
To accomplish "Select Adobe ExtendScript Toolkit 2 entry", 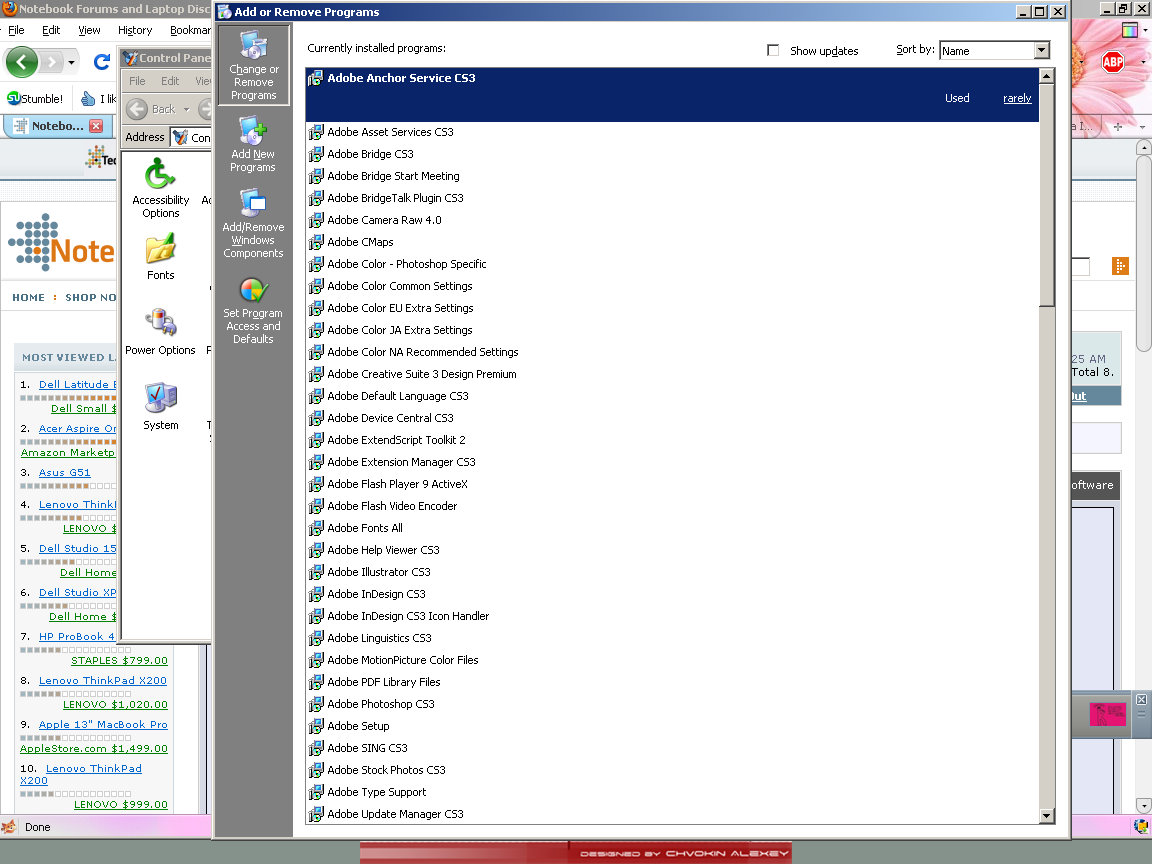I will [x=396, y=441].
